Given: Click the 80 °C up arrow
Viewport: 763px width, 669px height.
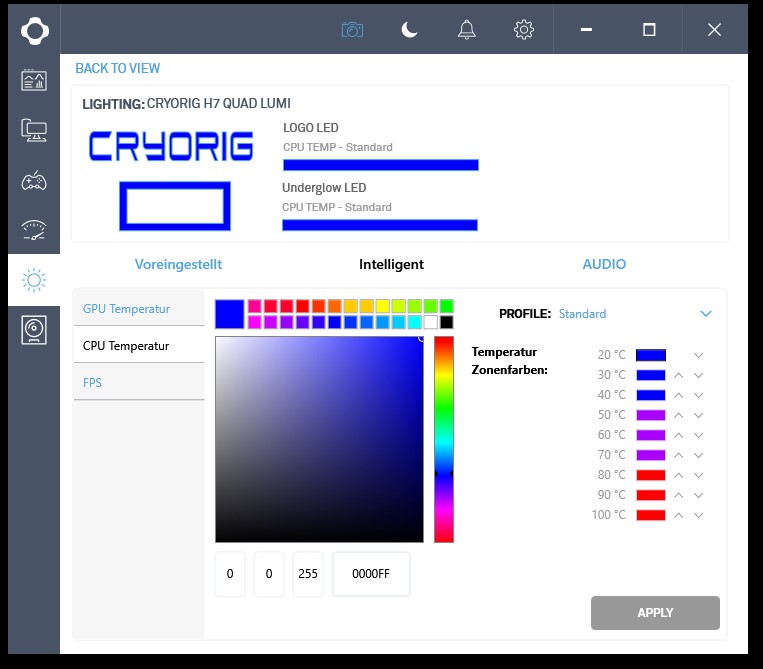Looking at the screenshot, I should pyautogui.click(x=678, y=475).
